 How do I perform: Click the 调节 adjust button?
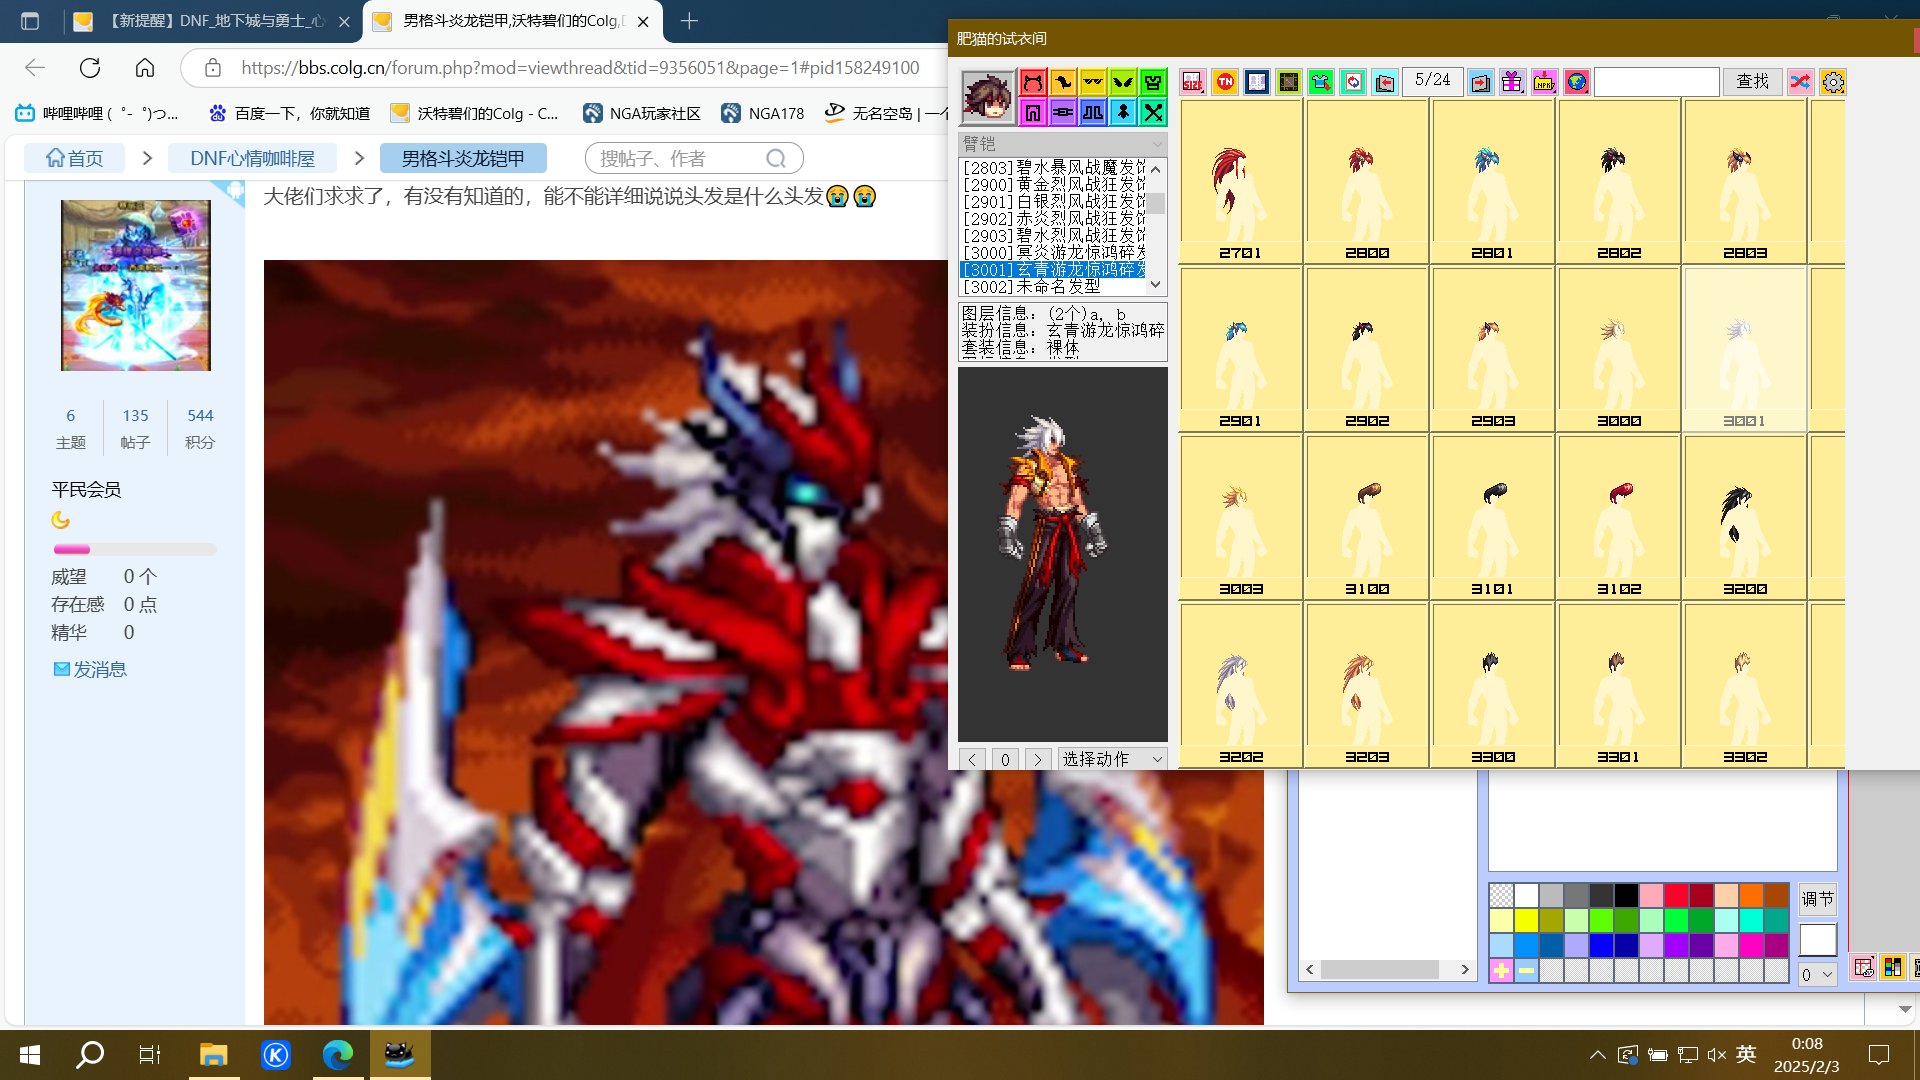click(1817, 899)
